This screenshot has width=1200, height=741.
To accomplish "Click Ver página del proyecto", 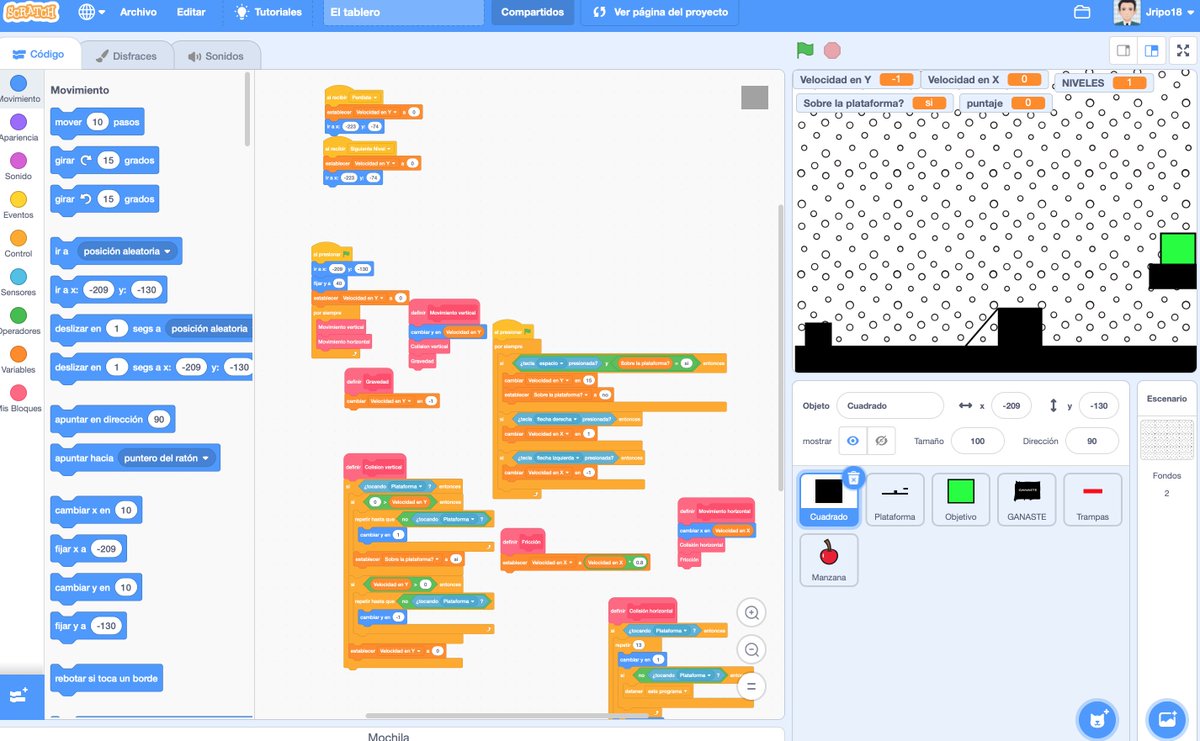I will pos(660,12).
